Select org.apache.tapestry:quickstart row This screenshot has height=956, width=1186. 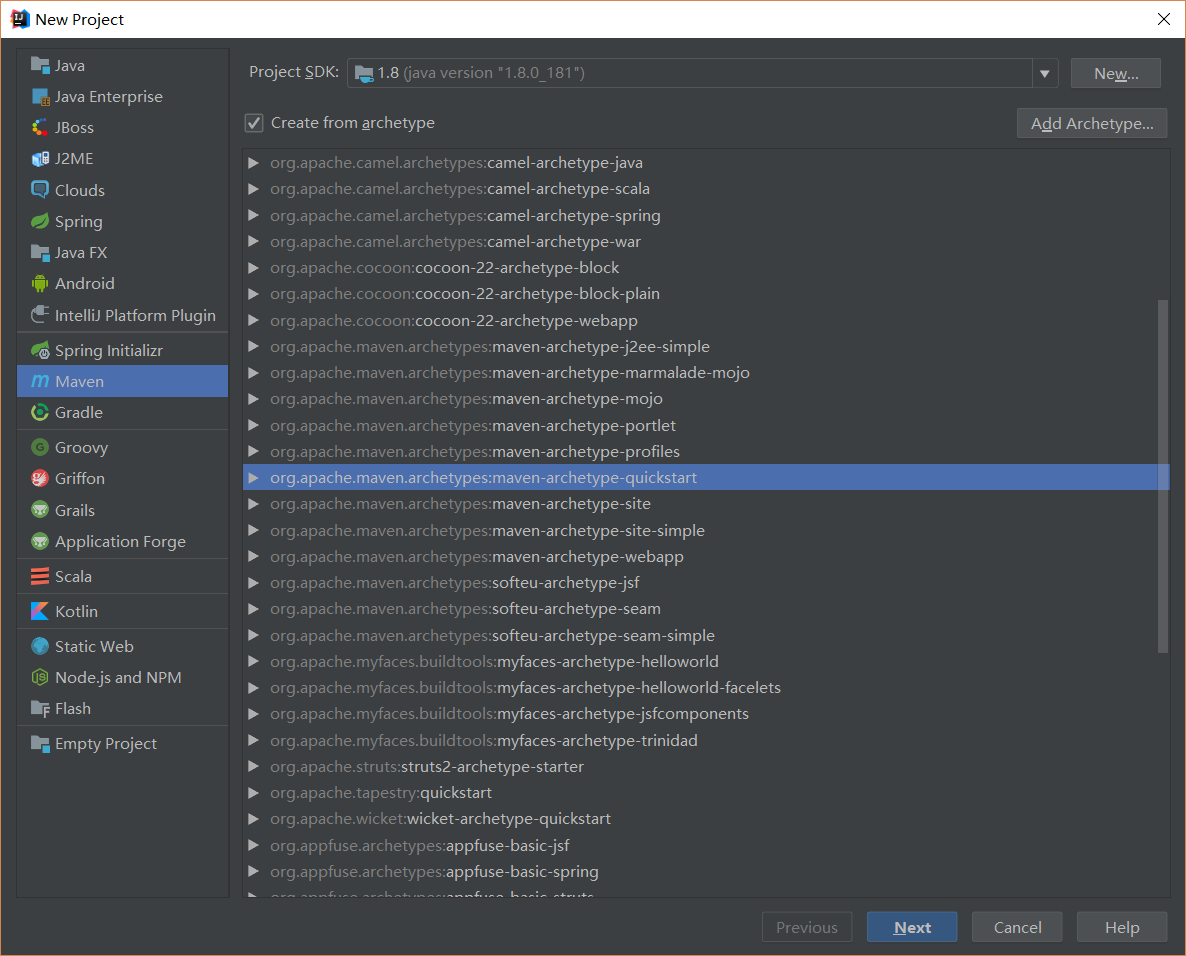[x=706, y=793]
